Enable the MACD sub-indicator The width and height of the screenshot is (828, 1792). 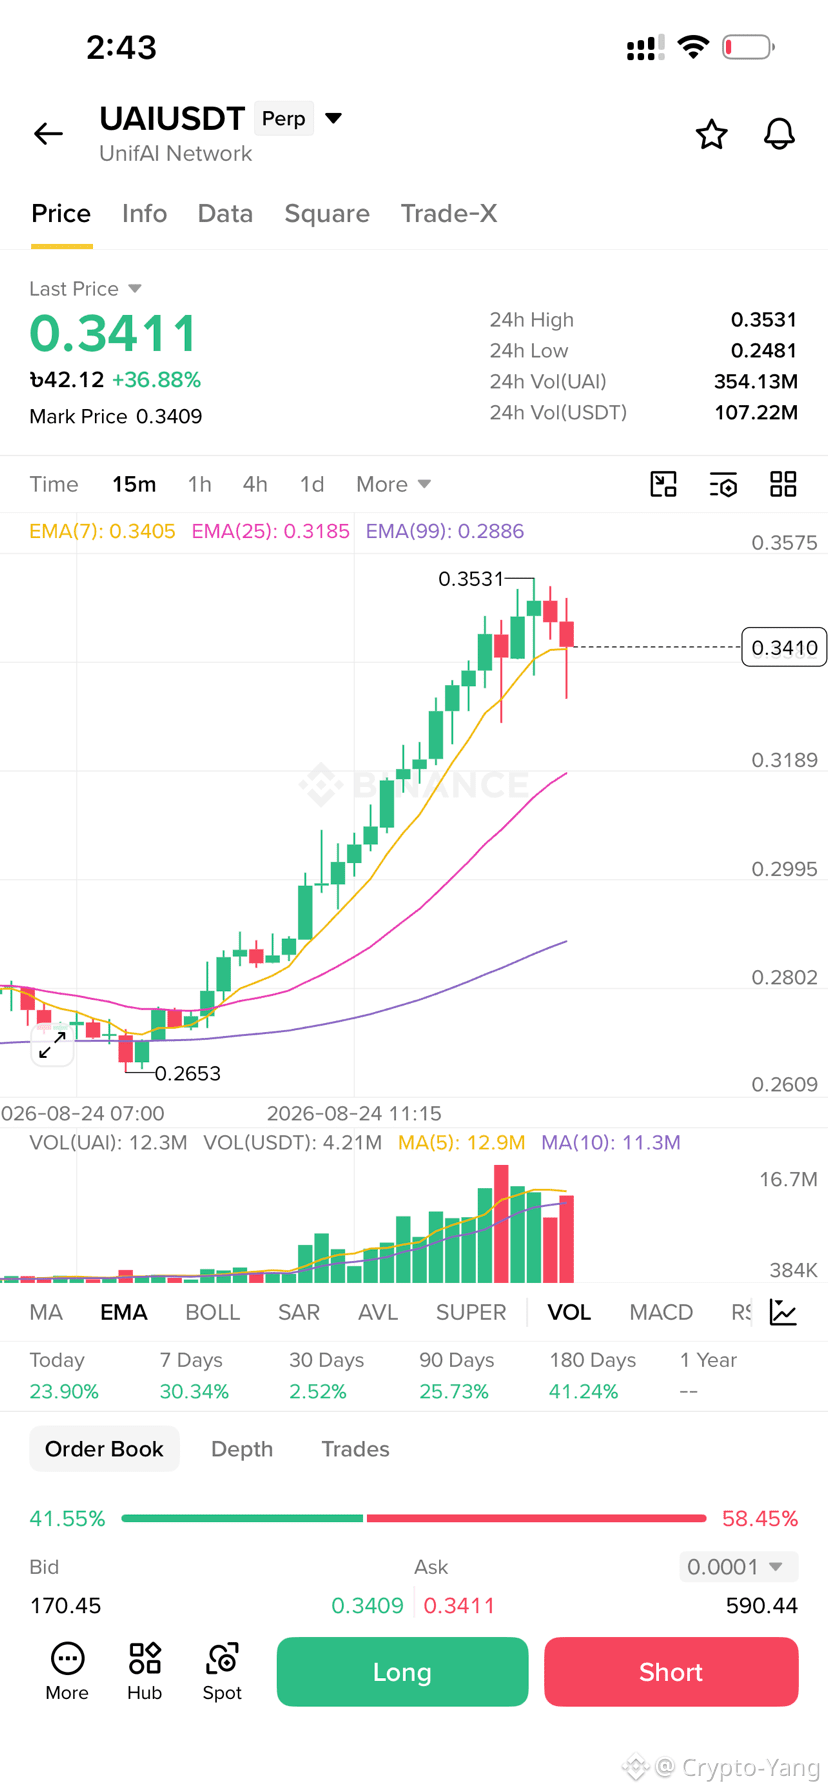[661, 1312]
